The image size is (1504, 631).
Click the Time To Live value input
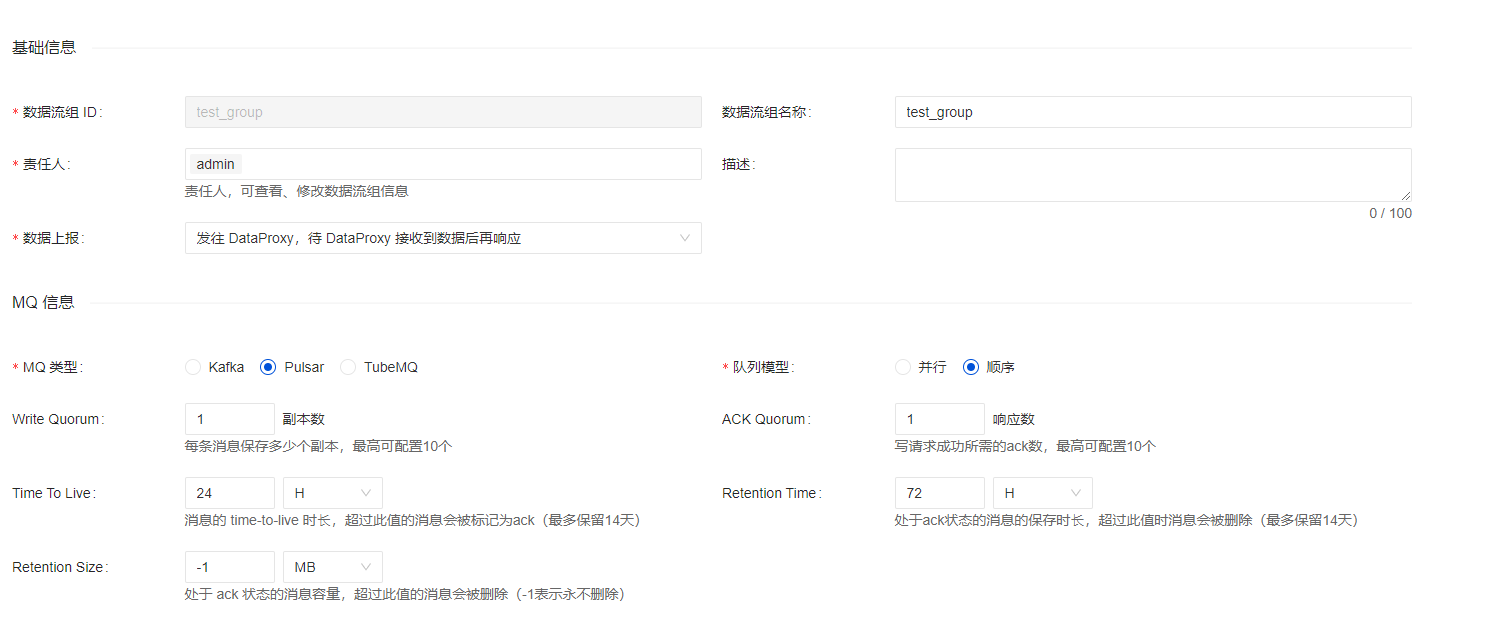pos(229,493)
